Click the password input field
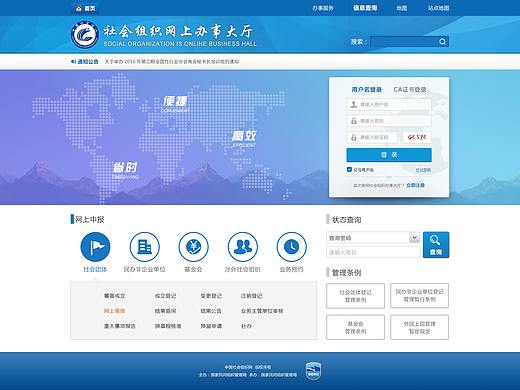The image size is (520, 390). [x=389, y=121]
